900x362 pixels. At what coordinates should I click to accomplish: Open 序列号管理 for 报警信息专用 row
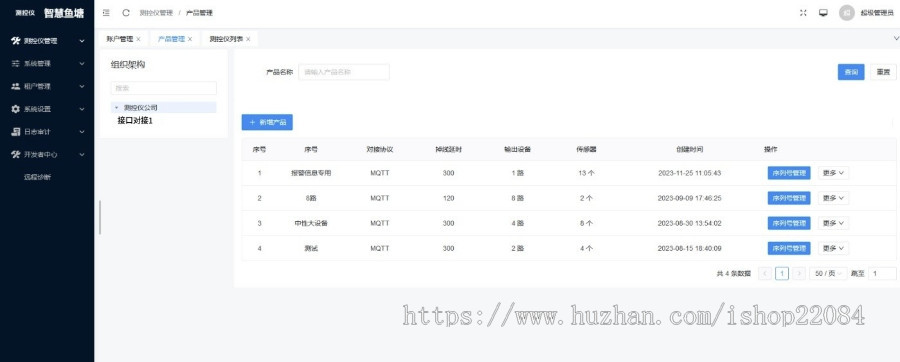789,173
